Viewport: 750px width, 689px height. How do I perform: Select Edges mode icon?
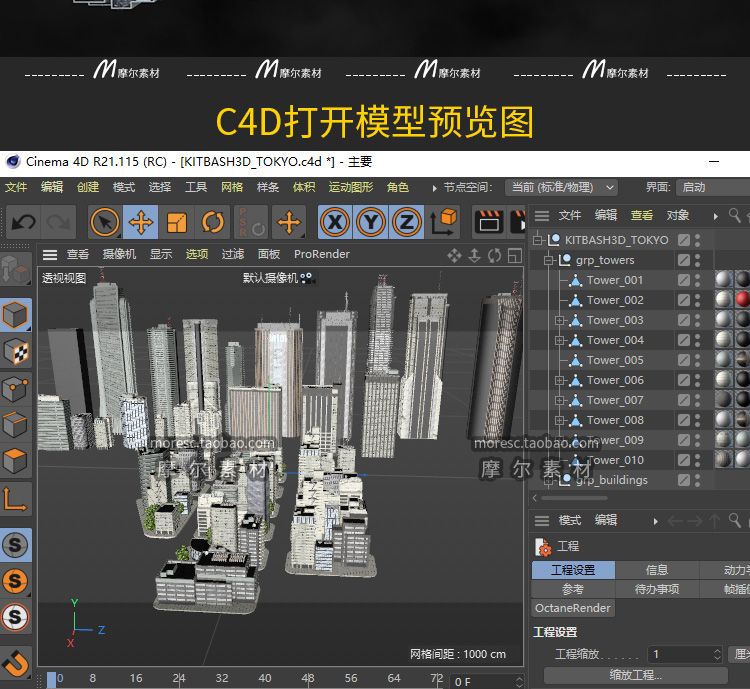coord(15,425)
